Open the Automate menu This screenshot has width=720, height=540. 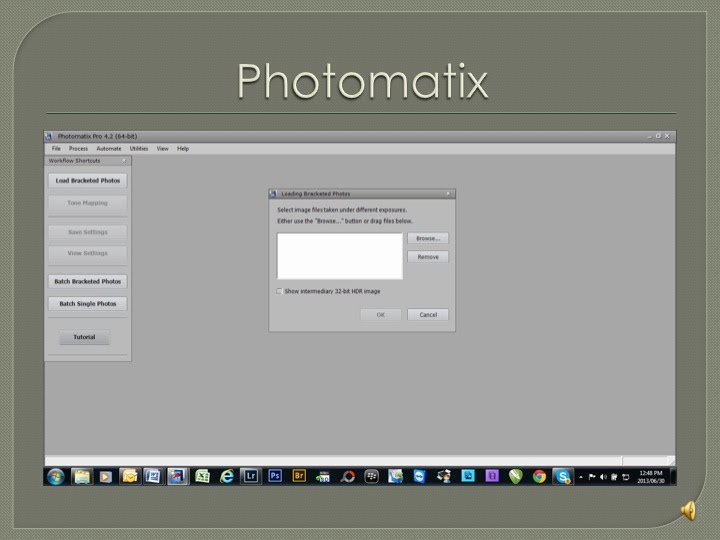pos(109,149)
